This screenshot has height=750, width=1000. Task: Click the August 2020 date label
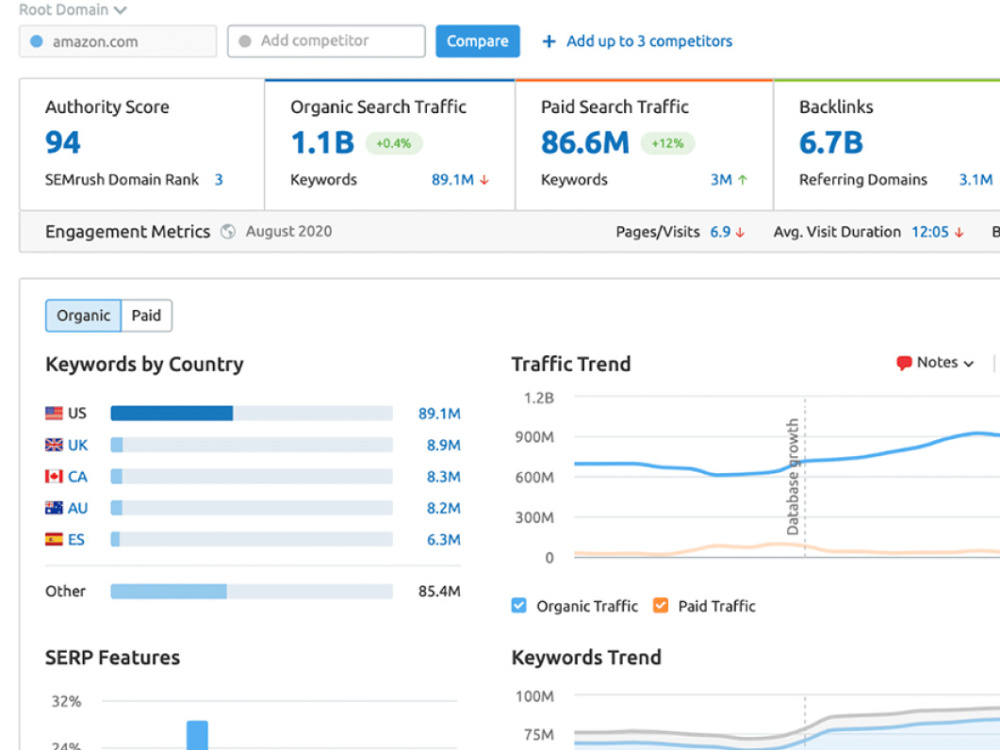click(x=289, y=232)
